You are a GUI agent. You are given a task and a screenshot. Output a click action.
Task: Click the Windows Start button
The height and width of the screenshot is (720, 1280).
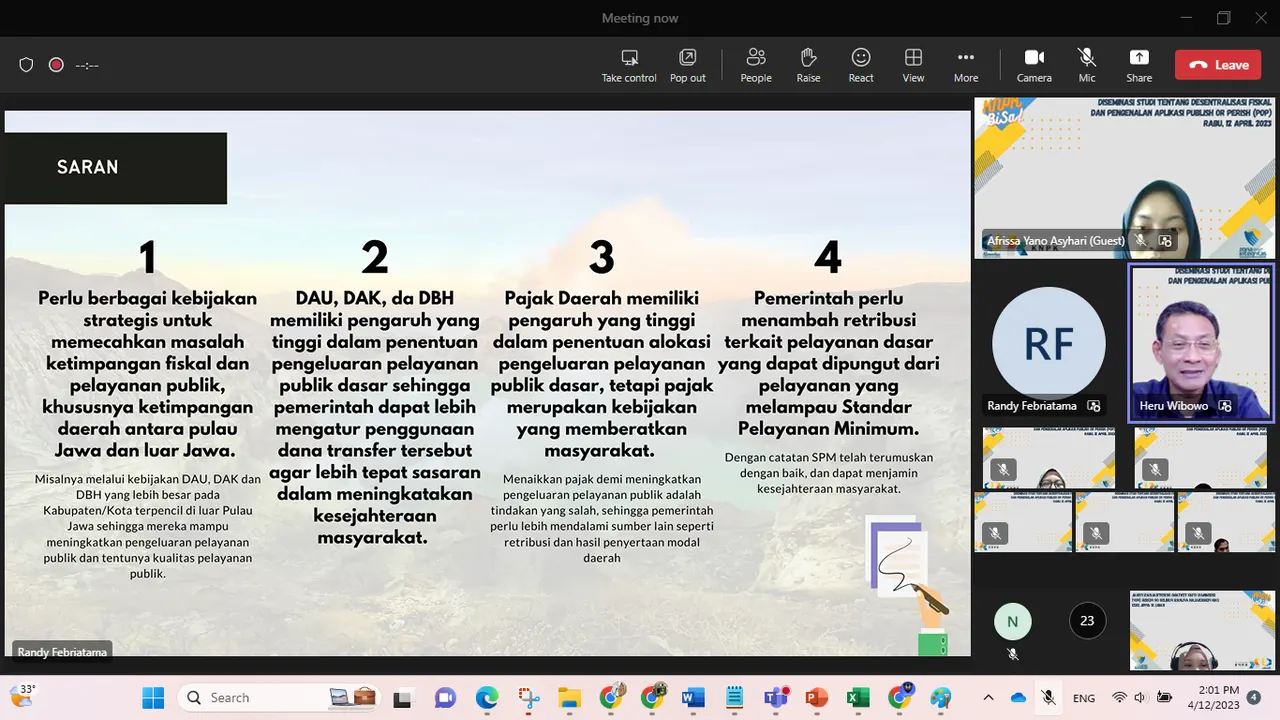(x=153, y=697)
